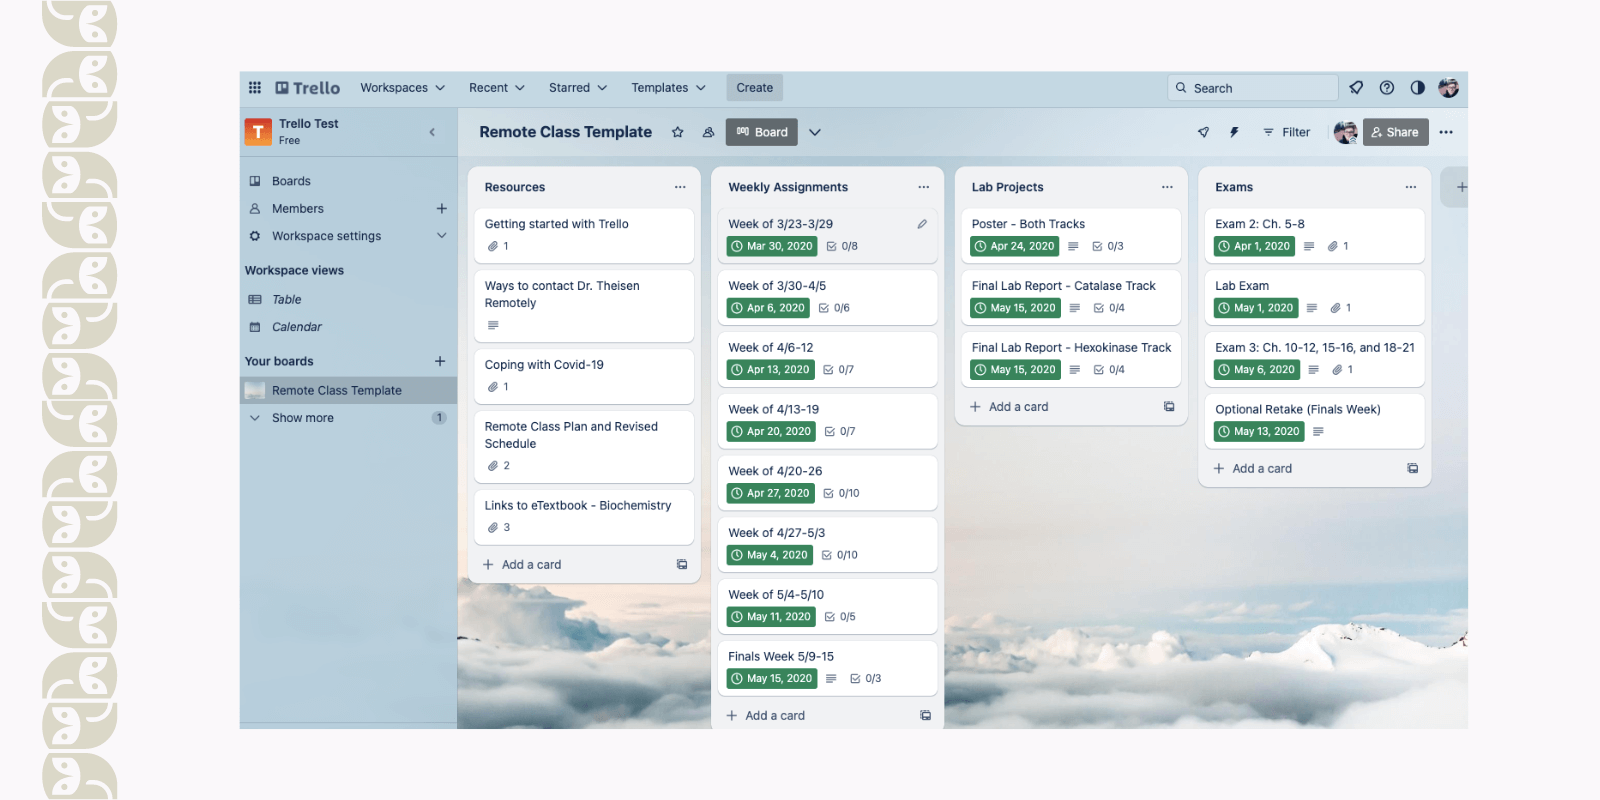Open Getting started with Trello card

coord(584,235)
